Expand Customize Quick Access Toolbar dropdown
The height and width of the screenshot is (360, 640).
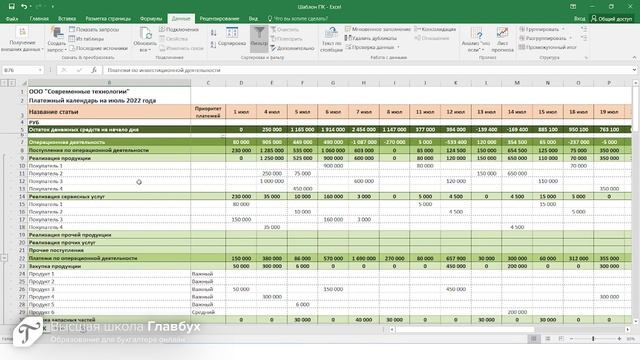(x=53, y=7)
